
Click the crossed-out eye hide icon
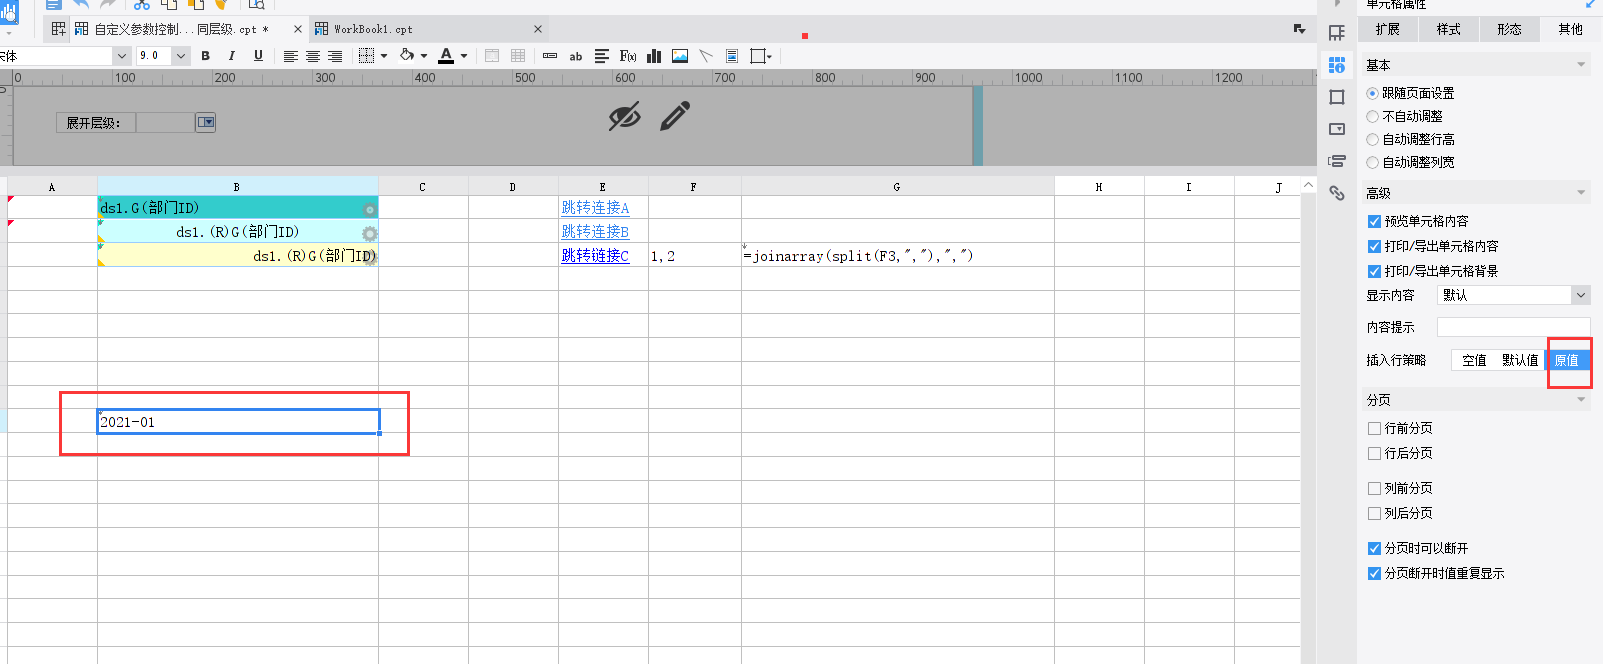point(625,116)
